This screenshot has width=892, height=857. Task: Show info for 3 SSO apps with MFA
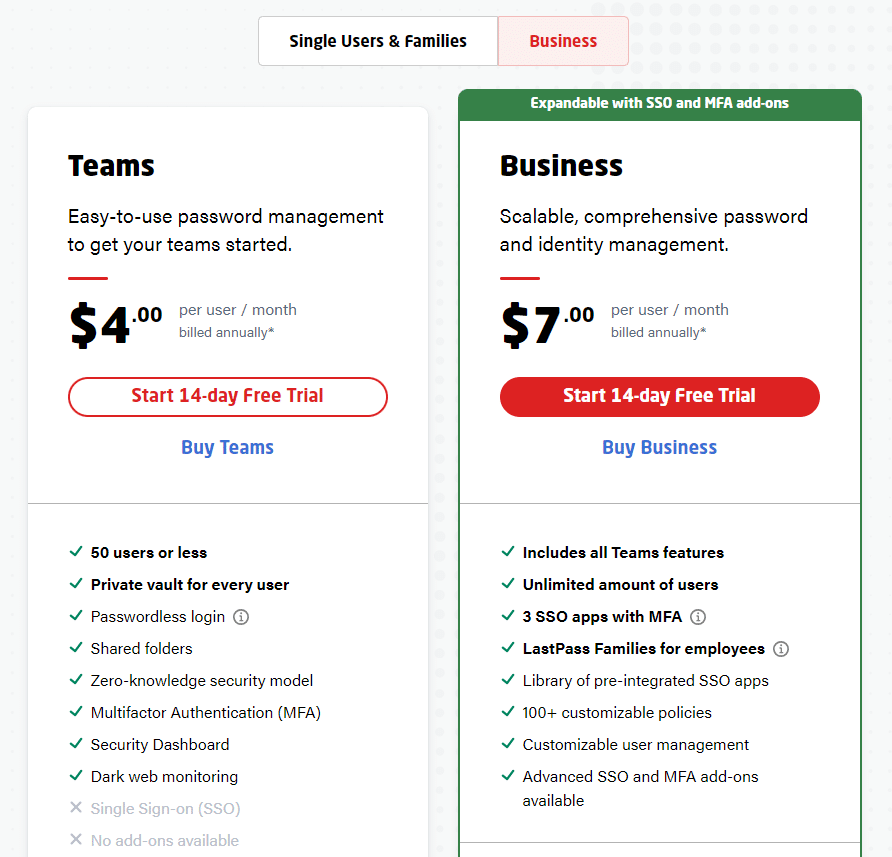(697, 617)
